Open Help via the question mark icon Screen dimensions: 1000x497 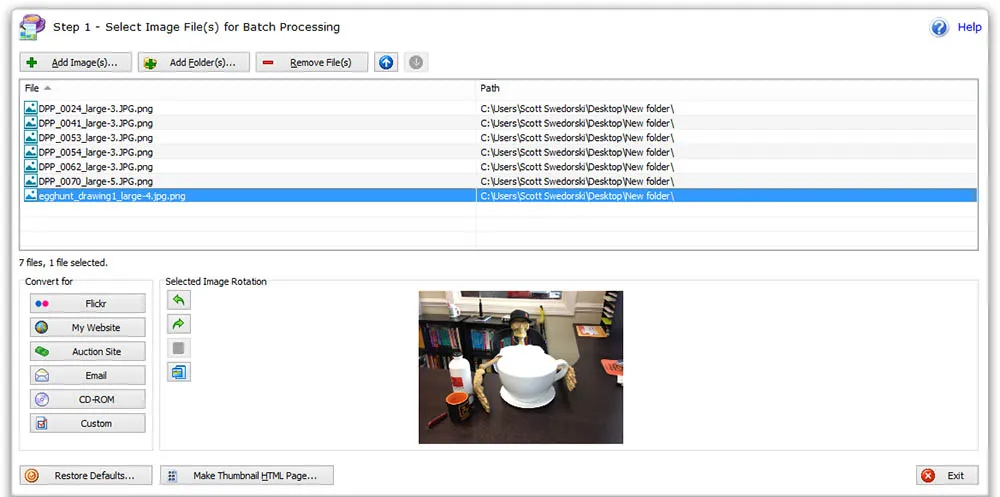click(939, 27)
